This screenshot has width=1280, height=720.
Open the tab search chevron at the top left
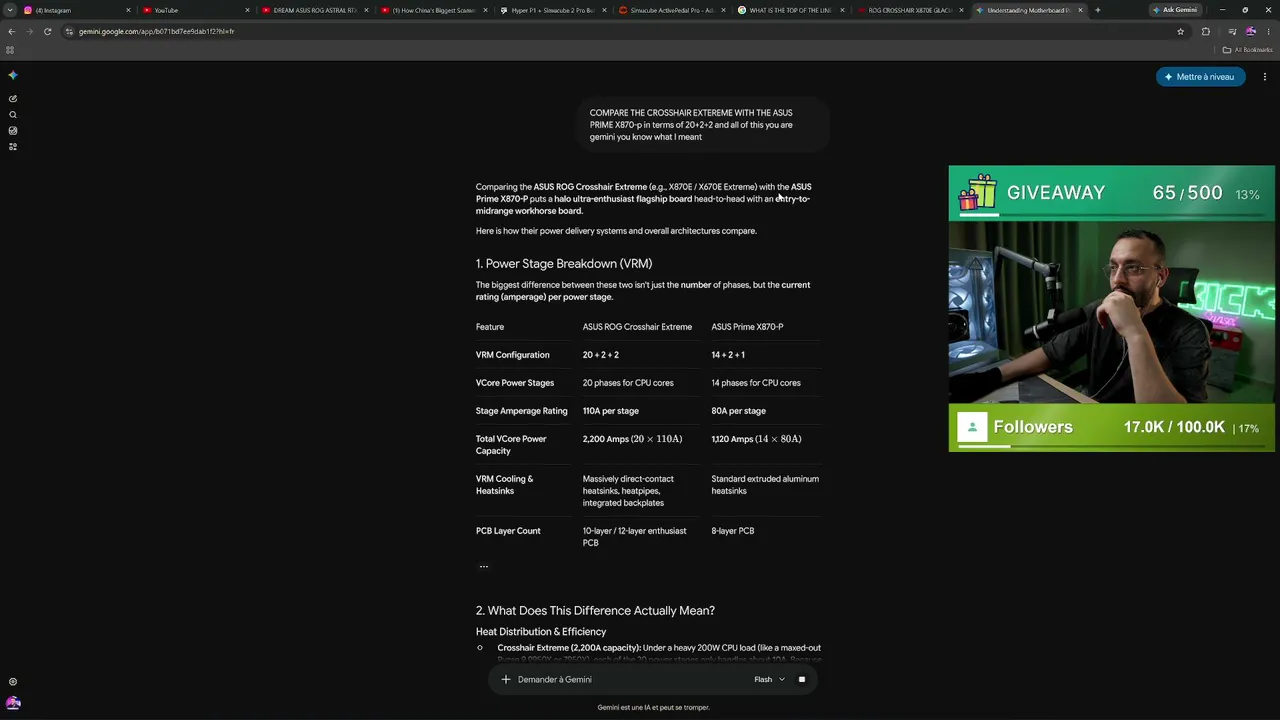[x=9, y=10]
